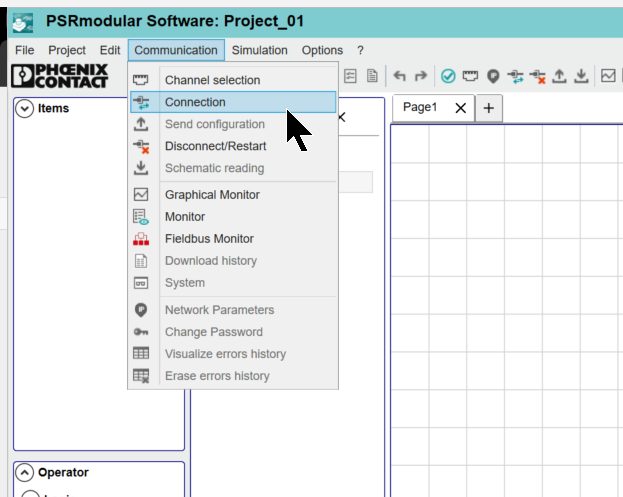Click the Schematic reading download menu icon
This screenshot has width=623, height=497.
141,168
